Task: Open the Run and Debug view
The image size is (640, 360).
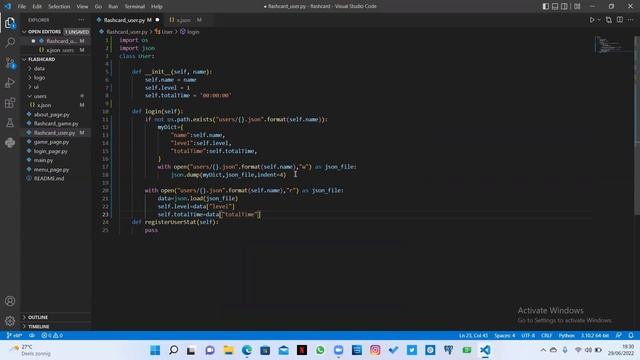Action: point(10,82)
